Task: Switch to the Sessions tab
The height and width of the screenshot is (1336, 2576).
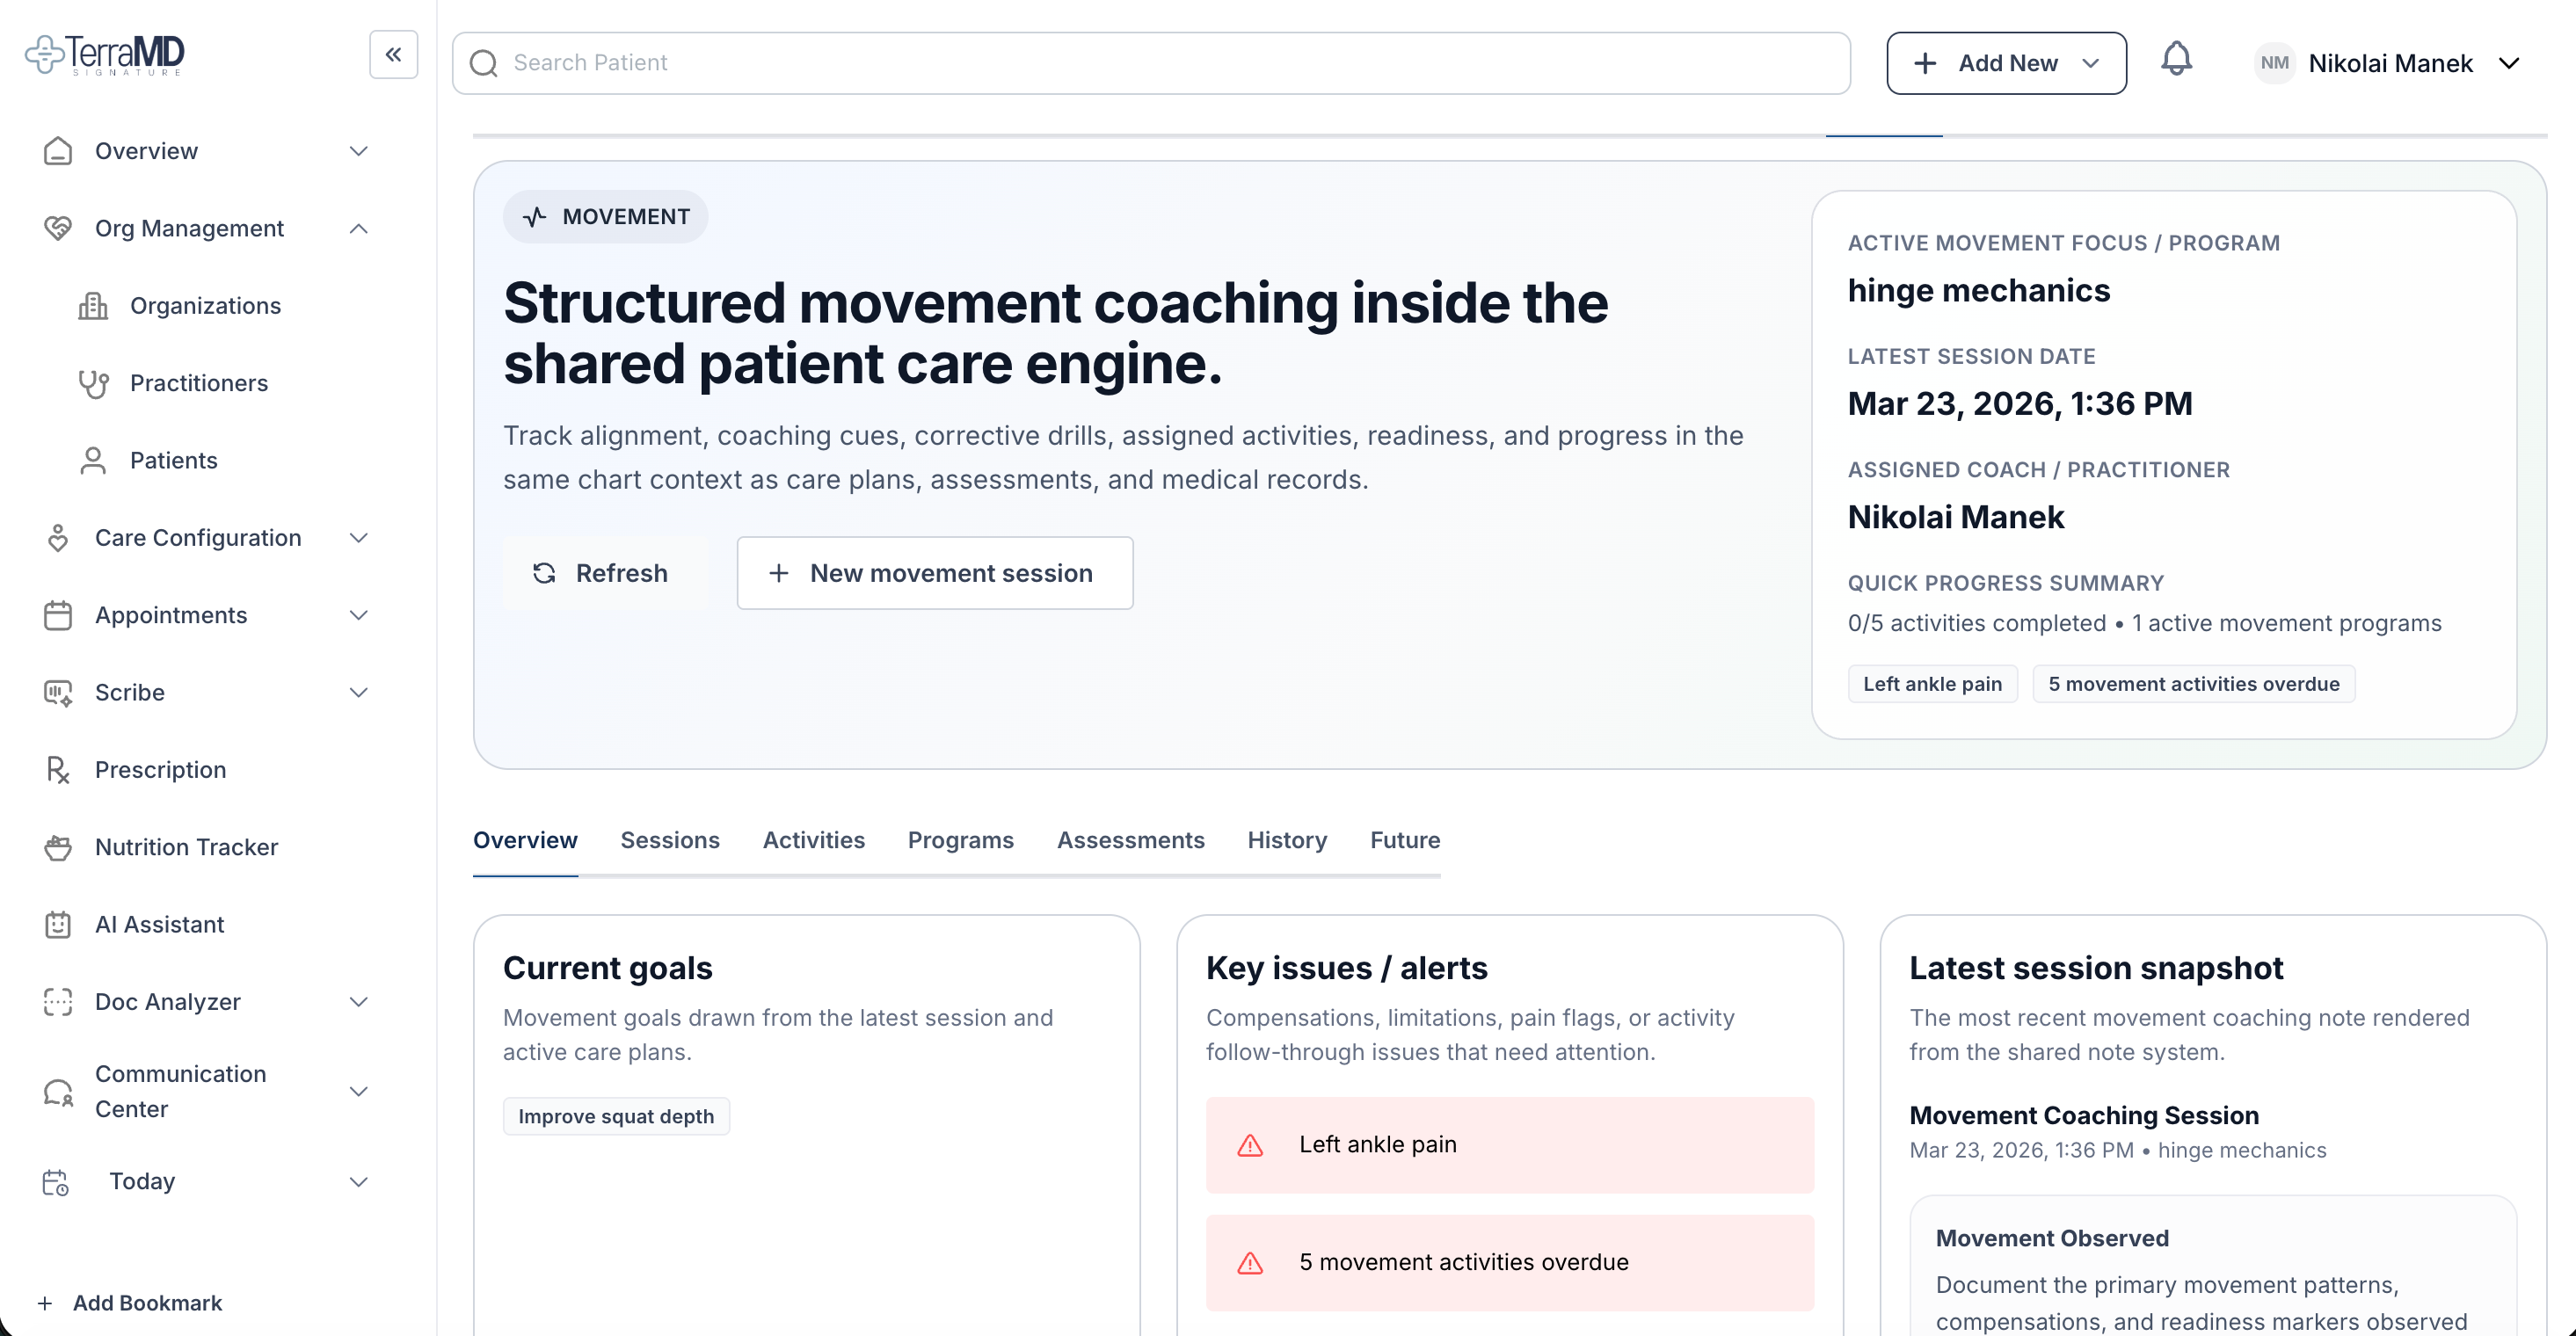Action: pos(670,840)
